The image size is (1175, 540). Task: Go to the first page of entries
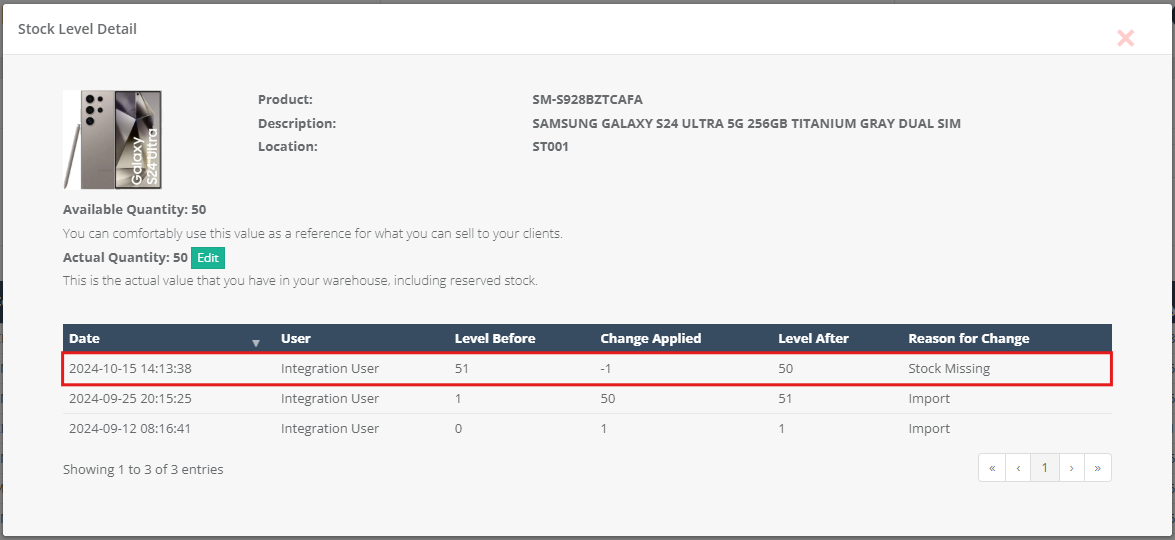tap(991, 468)
